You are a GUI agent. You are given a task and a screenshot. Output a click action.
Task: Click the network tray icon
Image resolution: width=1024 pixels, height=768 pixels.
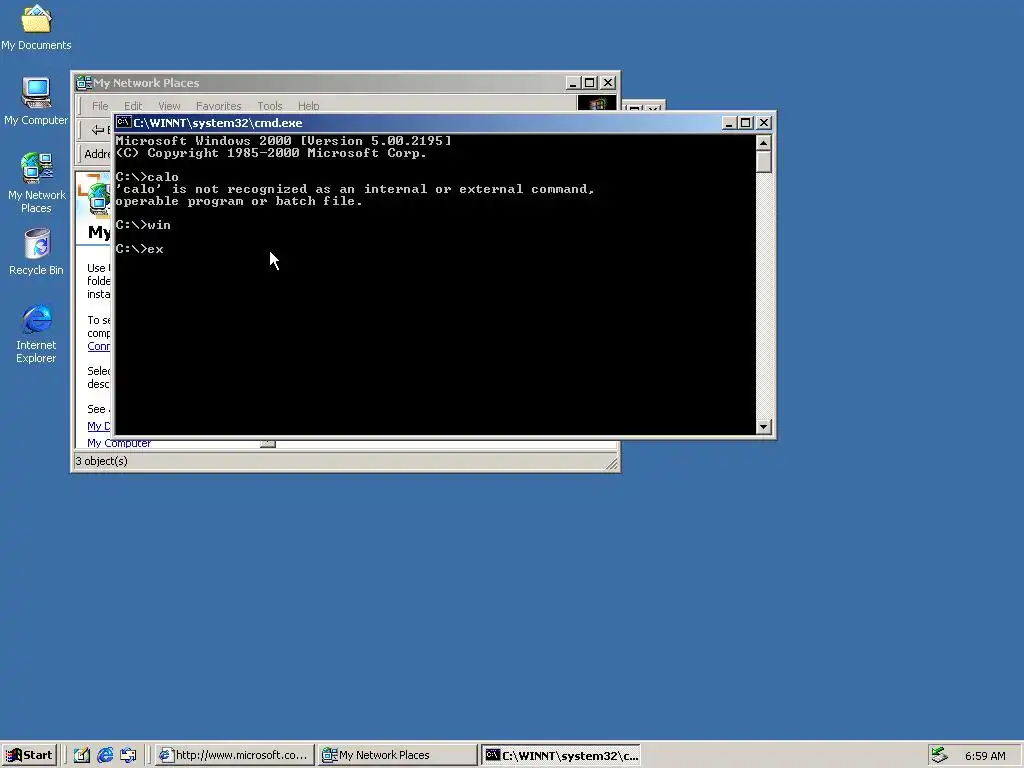coord(940,756)
